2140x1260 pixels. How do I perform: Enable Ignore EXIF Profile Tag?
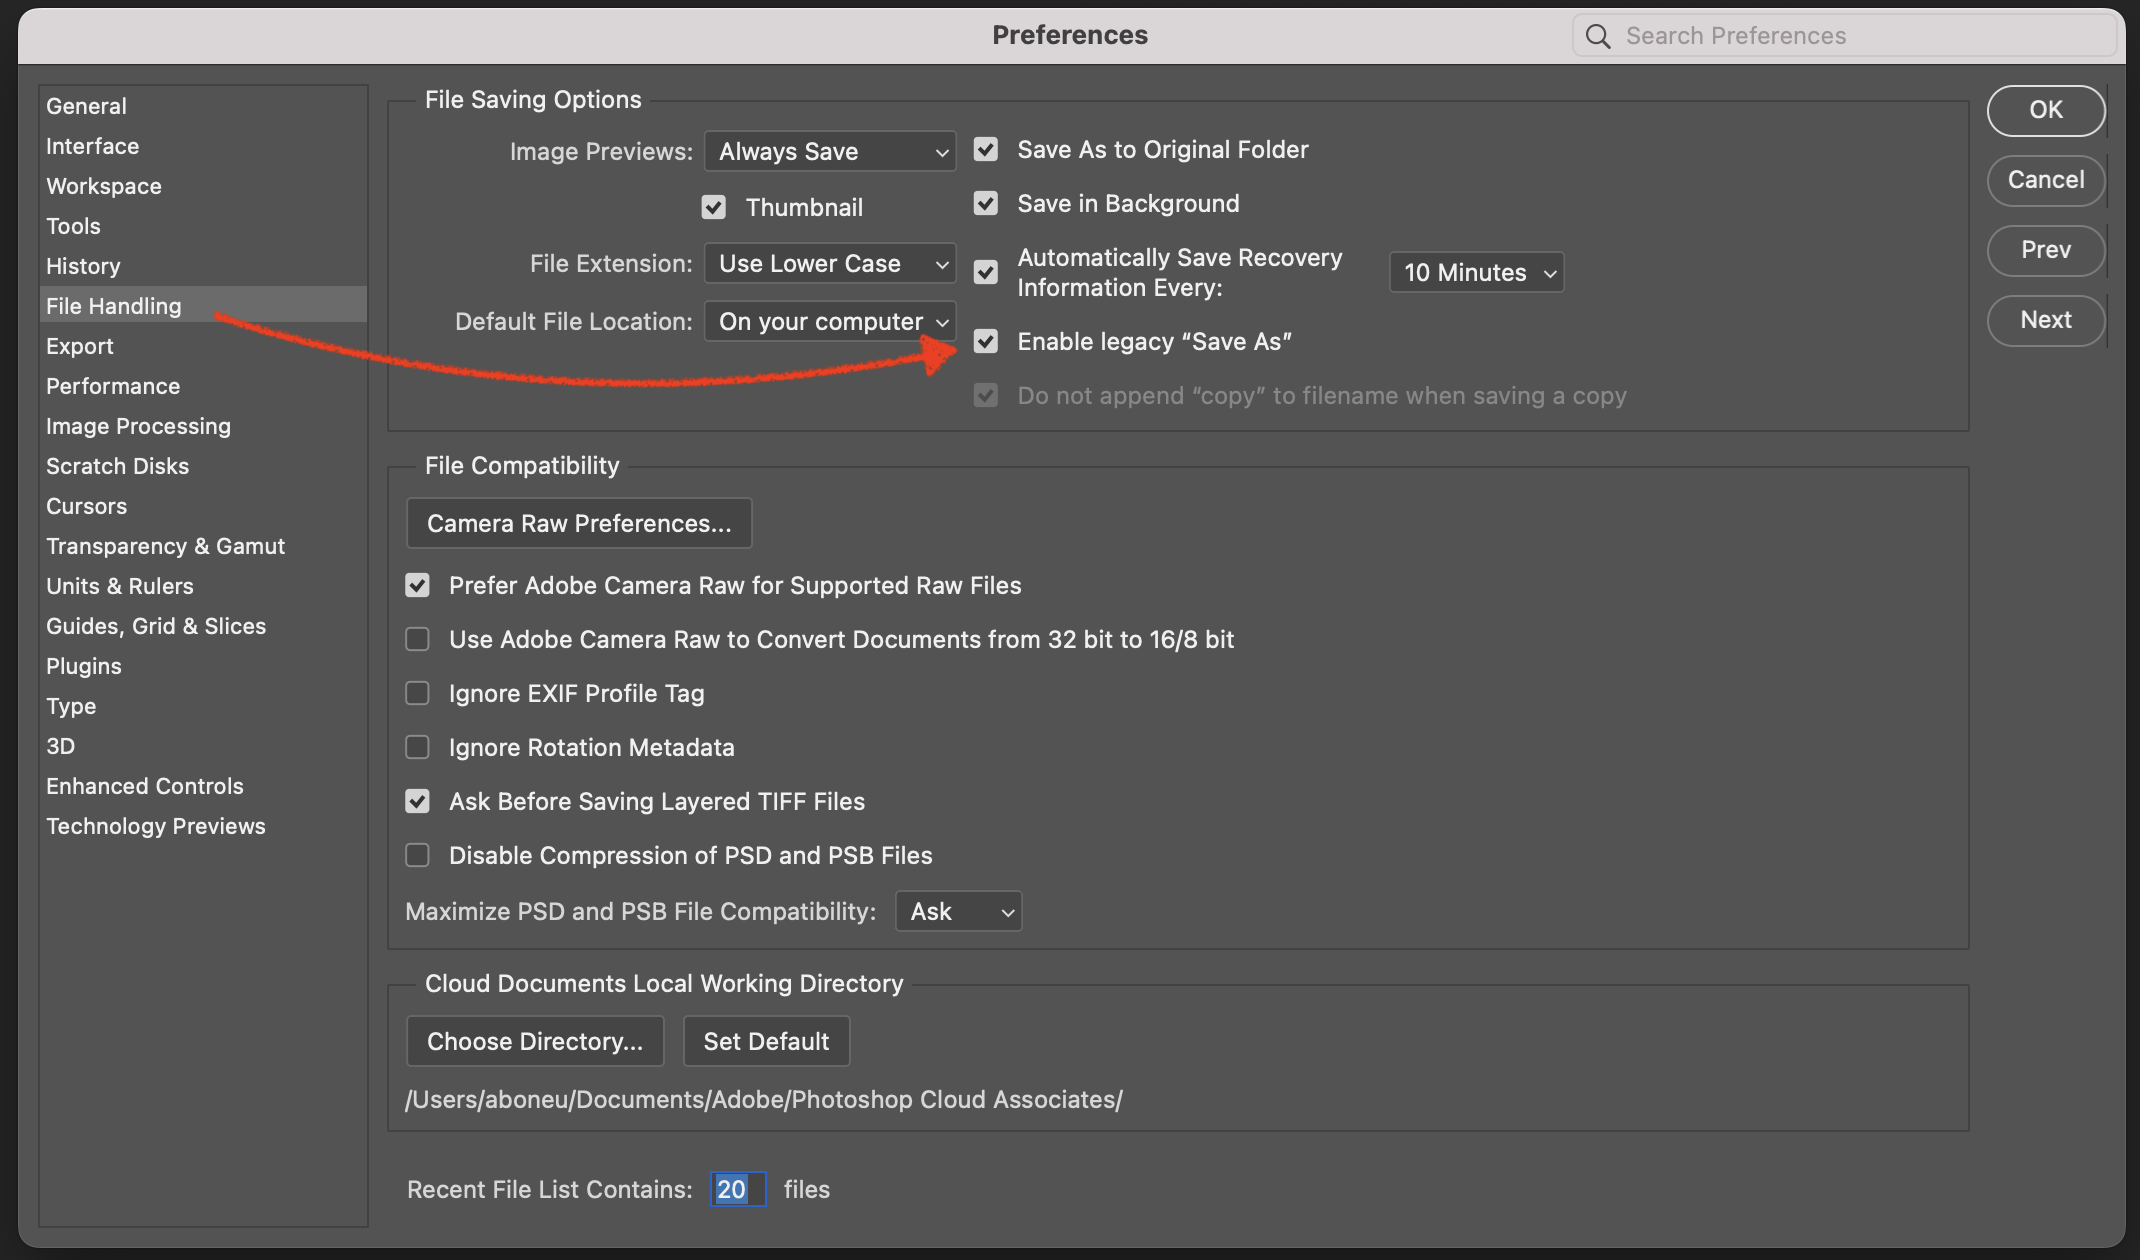tap(417, 693)
